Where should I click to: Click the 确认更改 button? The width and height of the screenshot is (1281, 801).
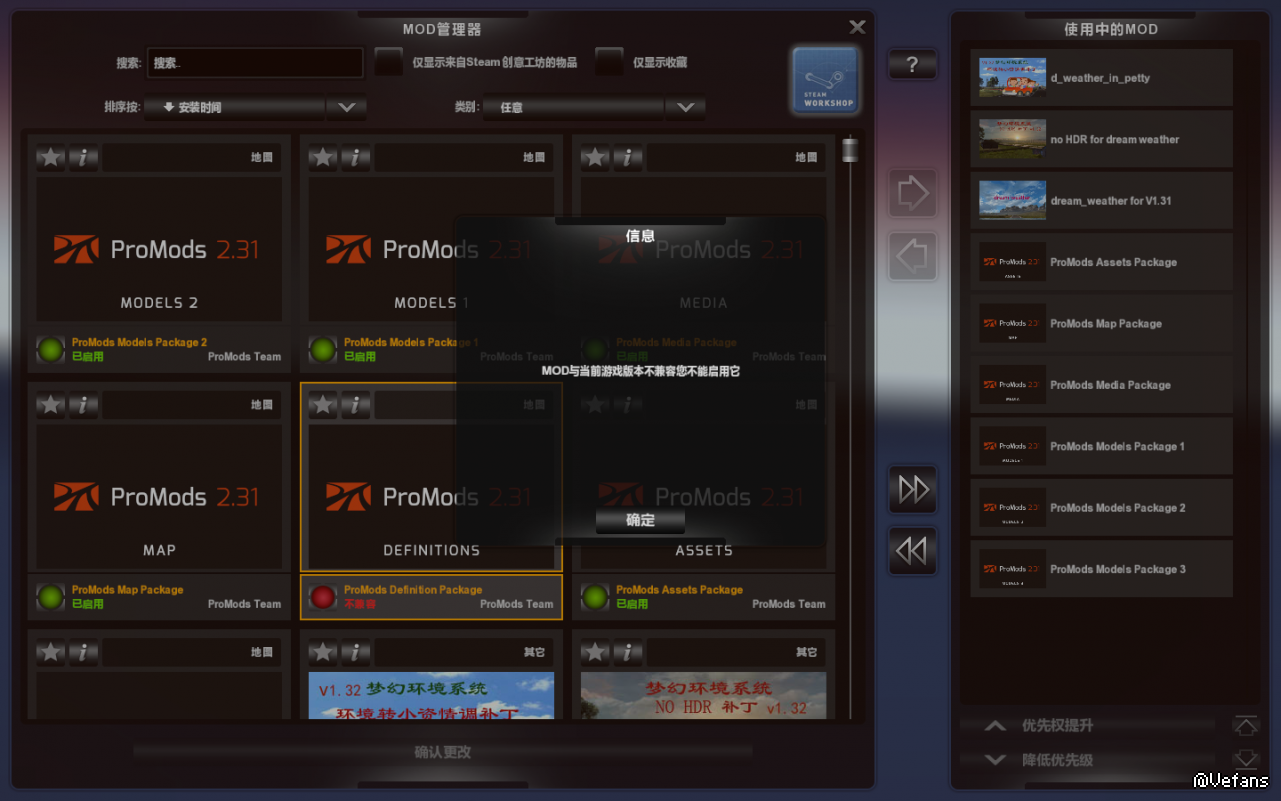[x=442, y=752]
